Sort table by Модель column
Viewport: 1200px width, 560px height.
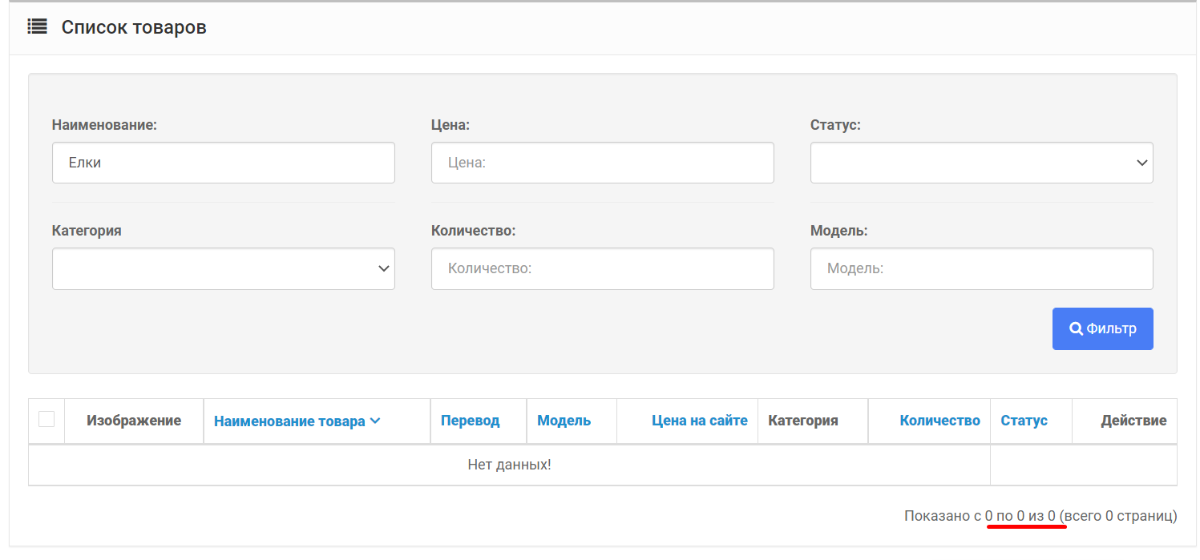[x=564, y=421]
